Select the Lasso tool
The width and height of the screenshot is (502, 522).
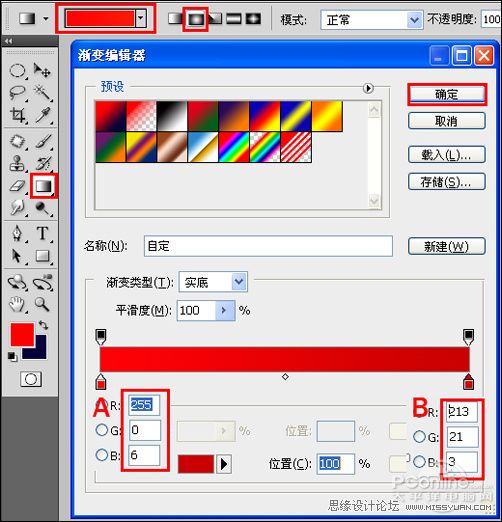pos(17,92)
